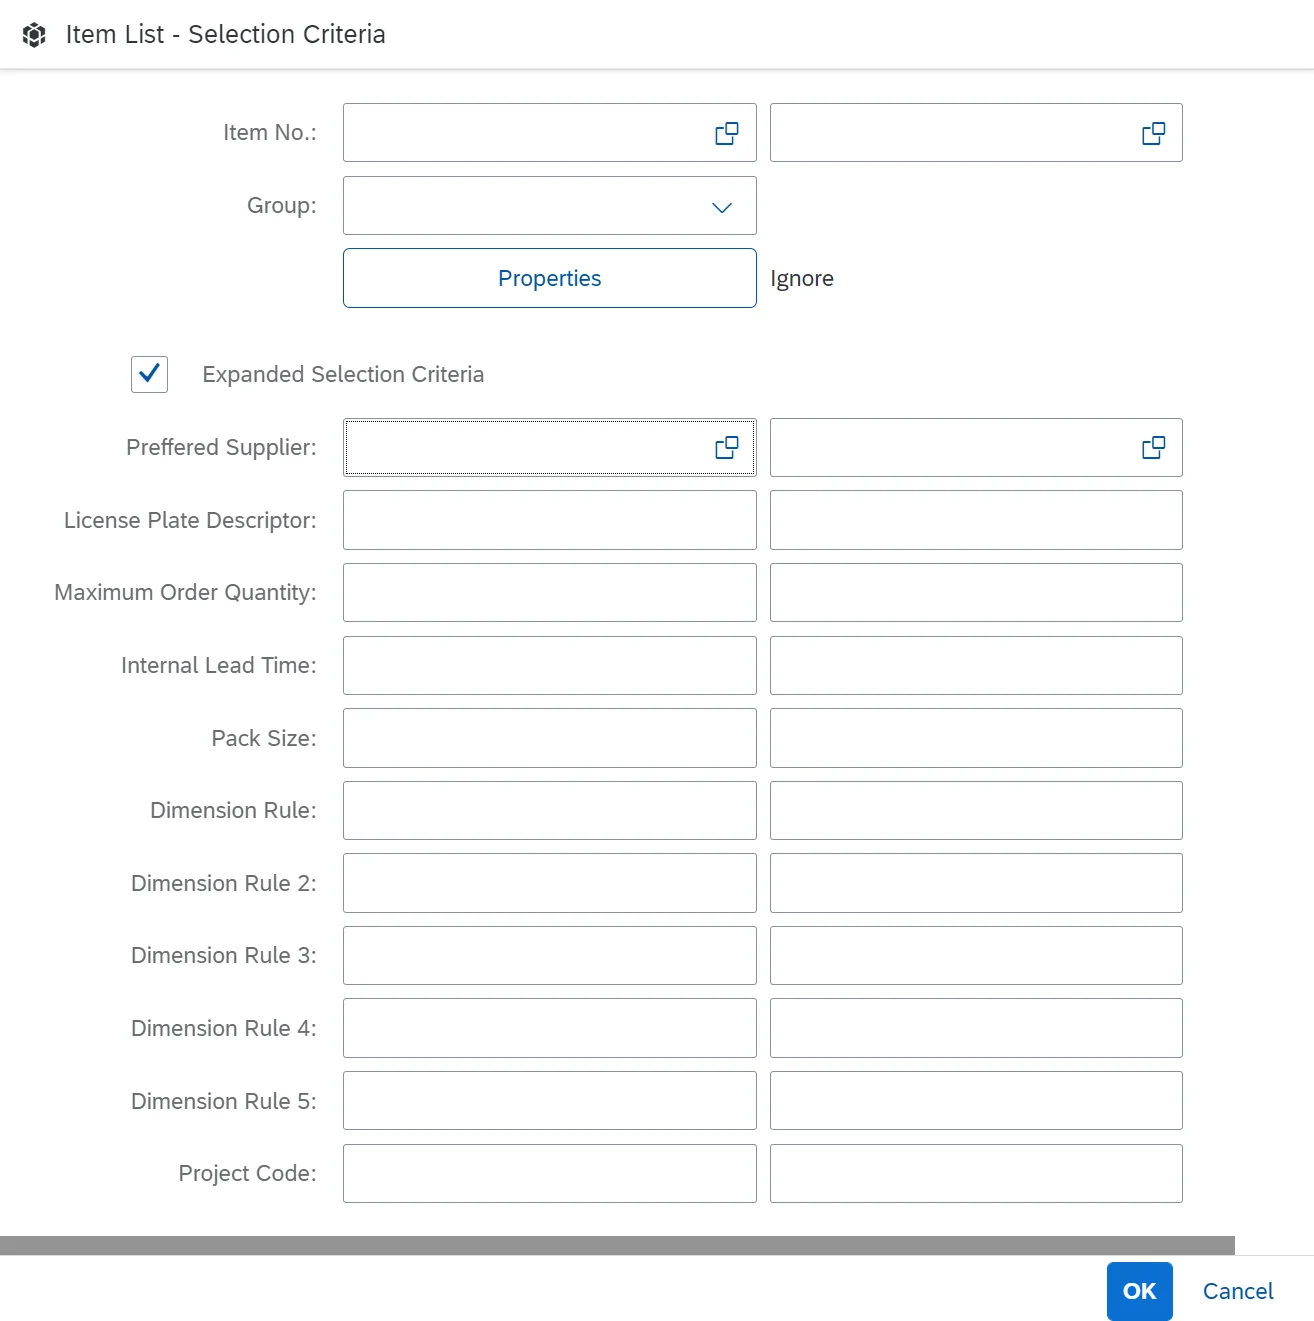Confirm selection with OK button
The height and width of the screenshot is (1321, 1314).
[x=1139, y=1291]
